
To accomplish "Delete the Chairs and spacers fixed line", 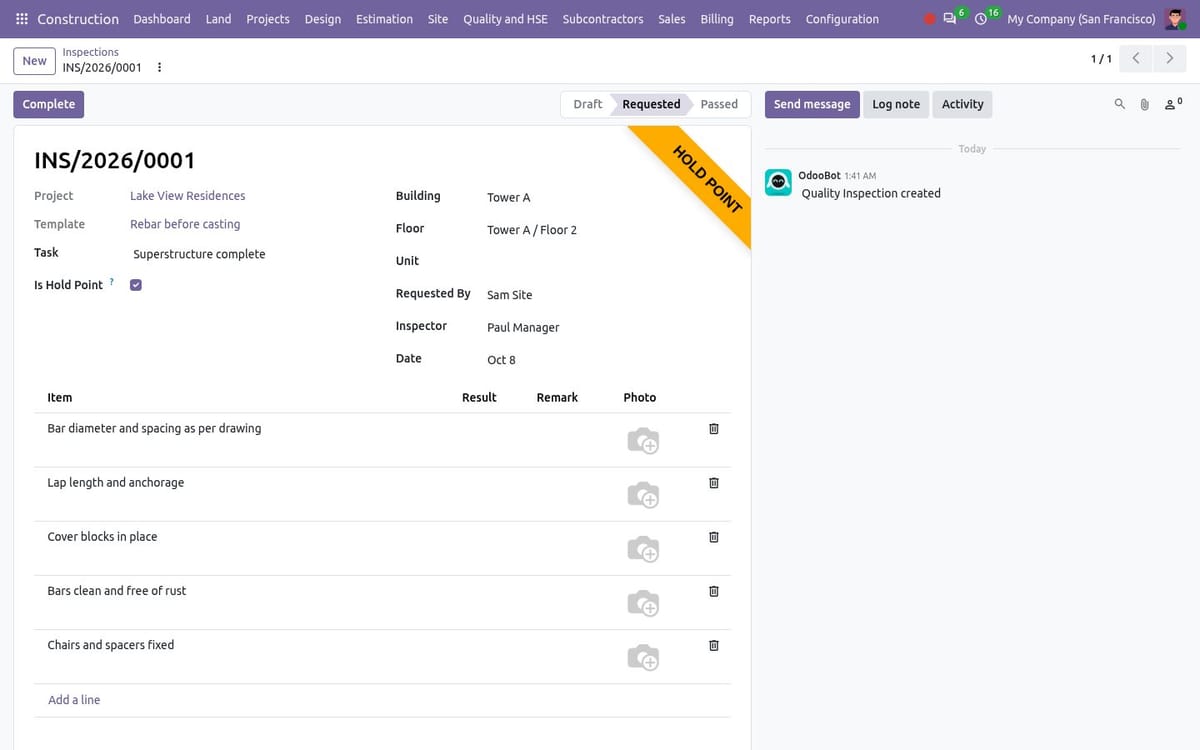I will point(714,645).
